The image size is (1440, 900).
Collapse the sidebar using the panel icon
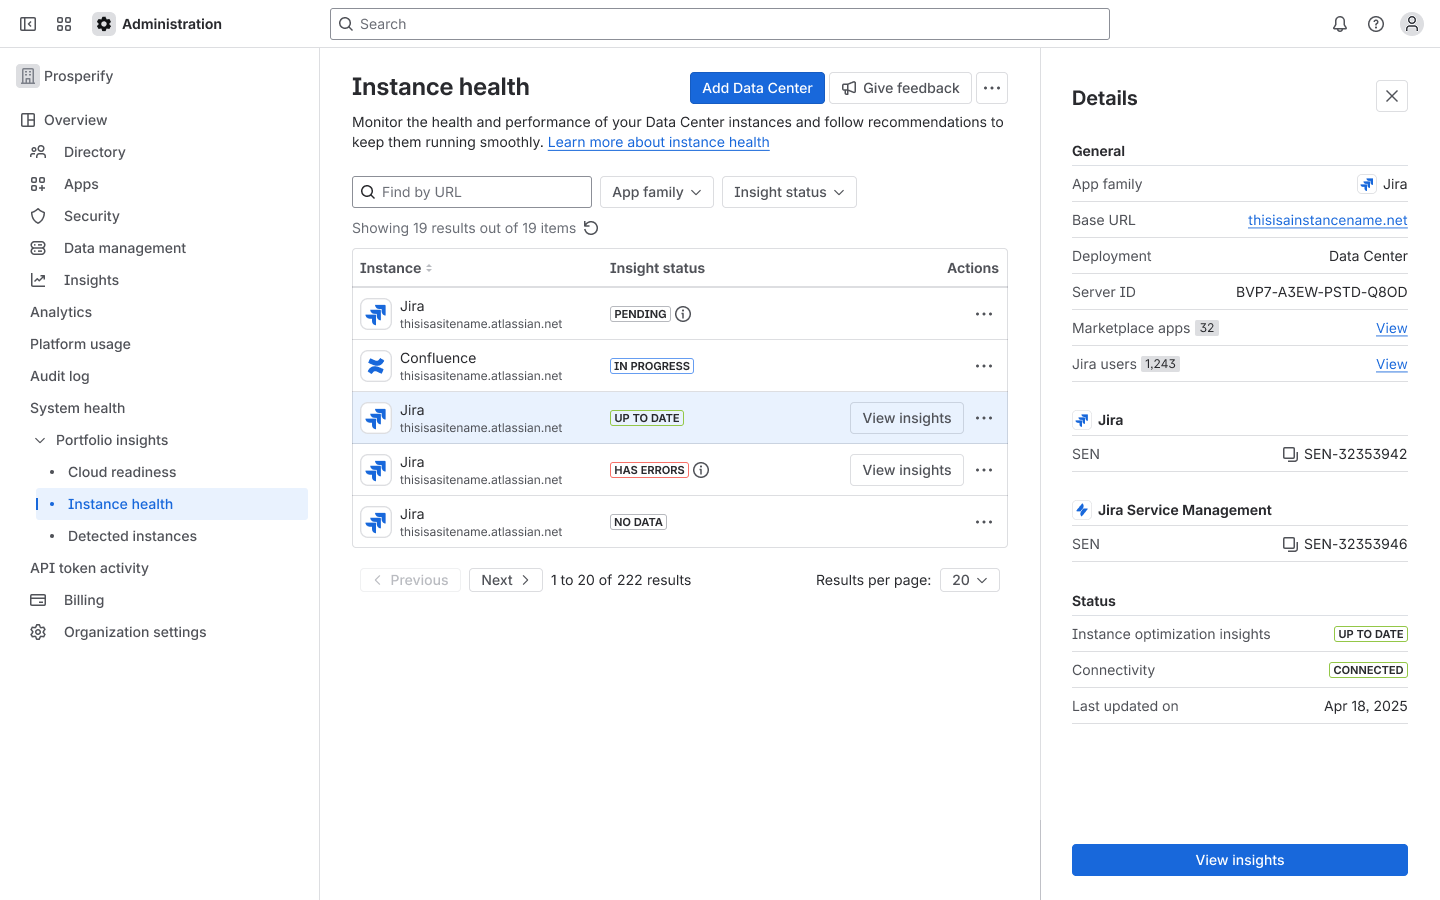28,24
